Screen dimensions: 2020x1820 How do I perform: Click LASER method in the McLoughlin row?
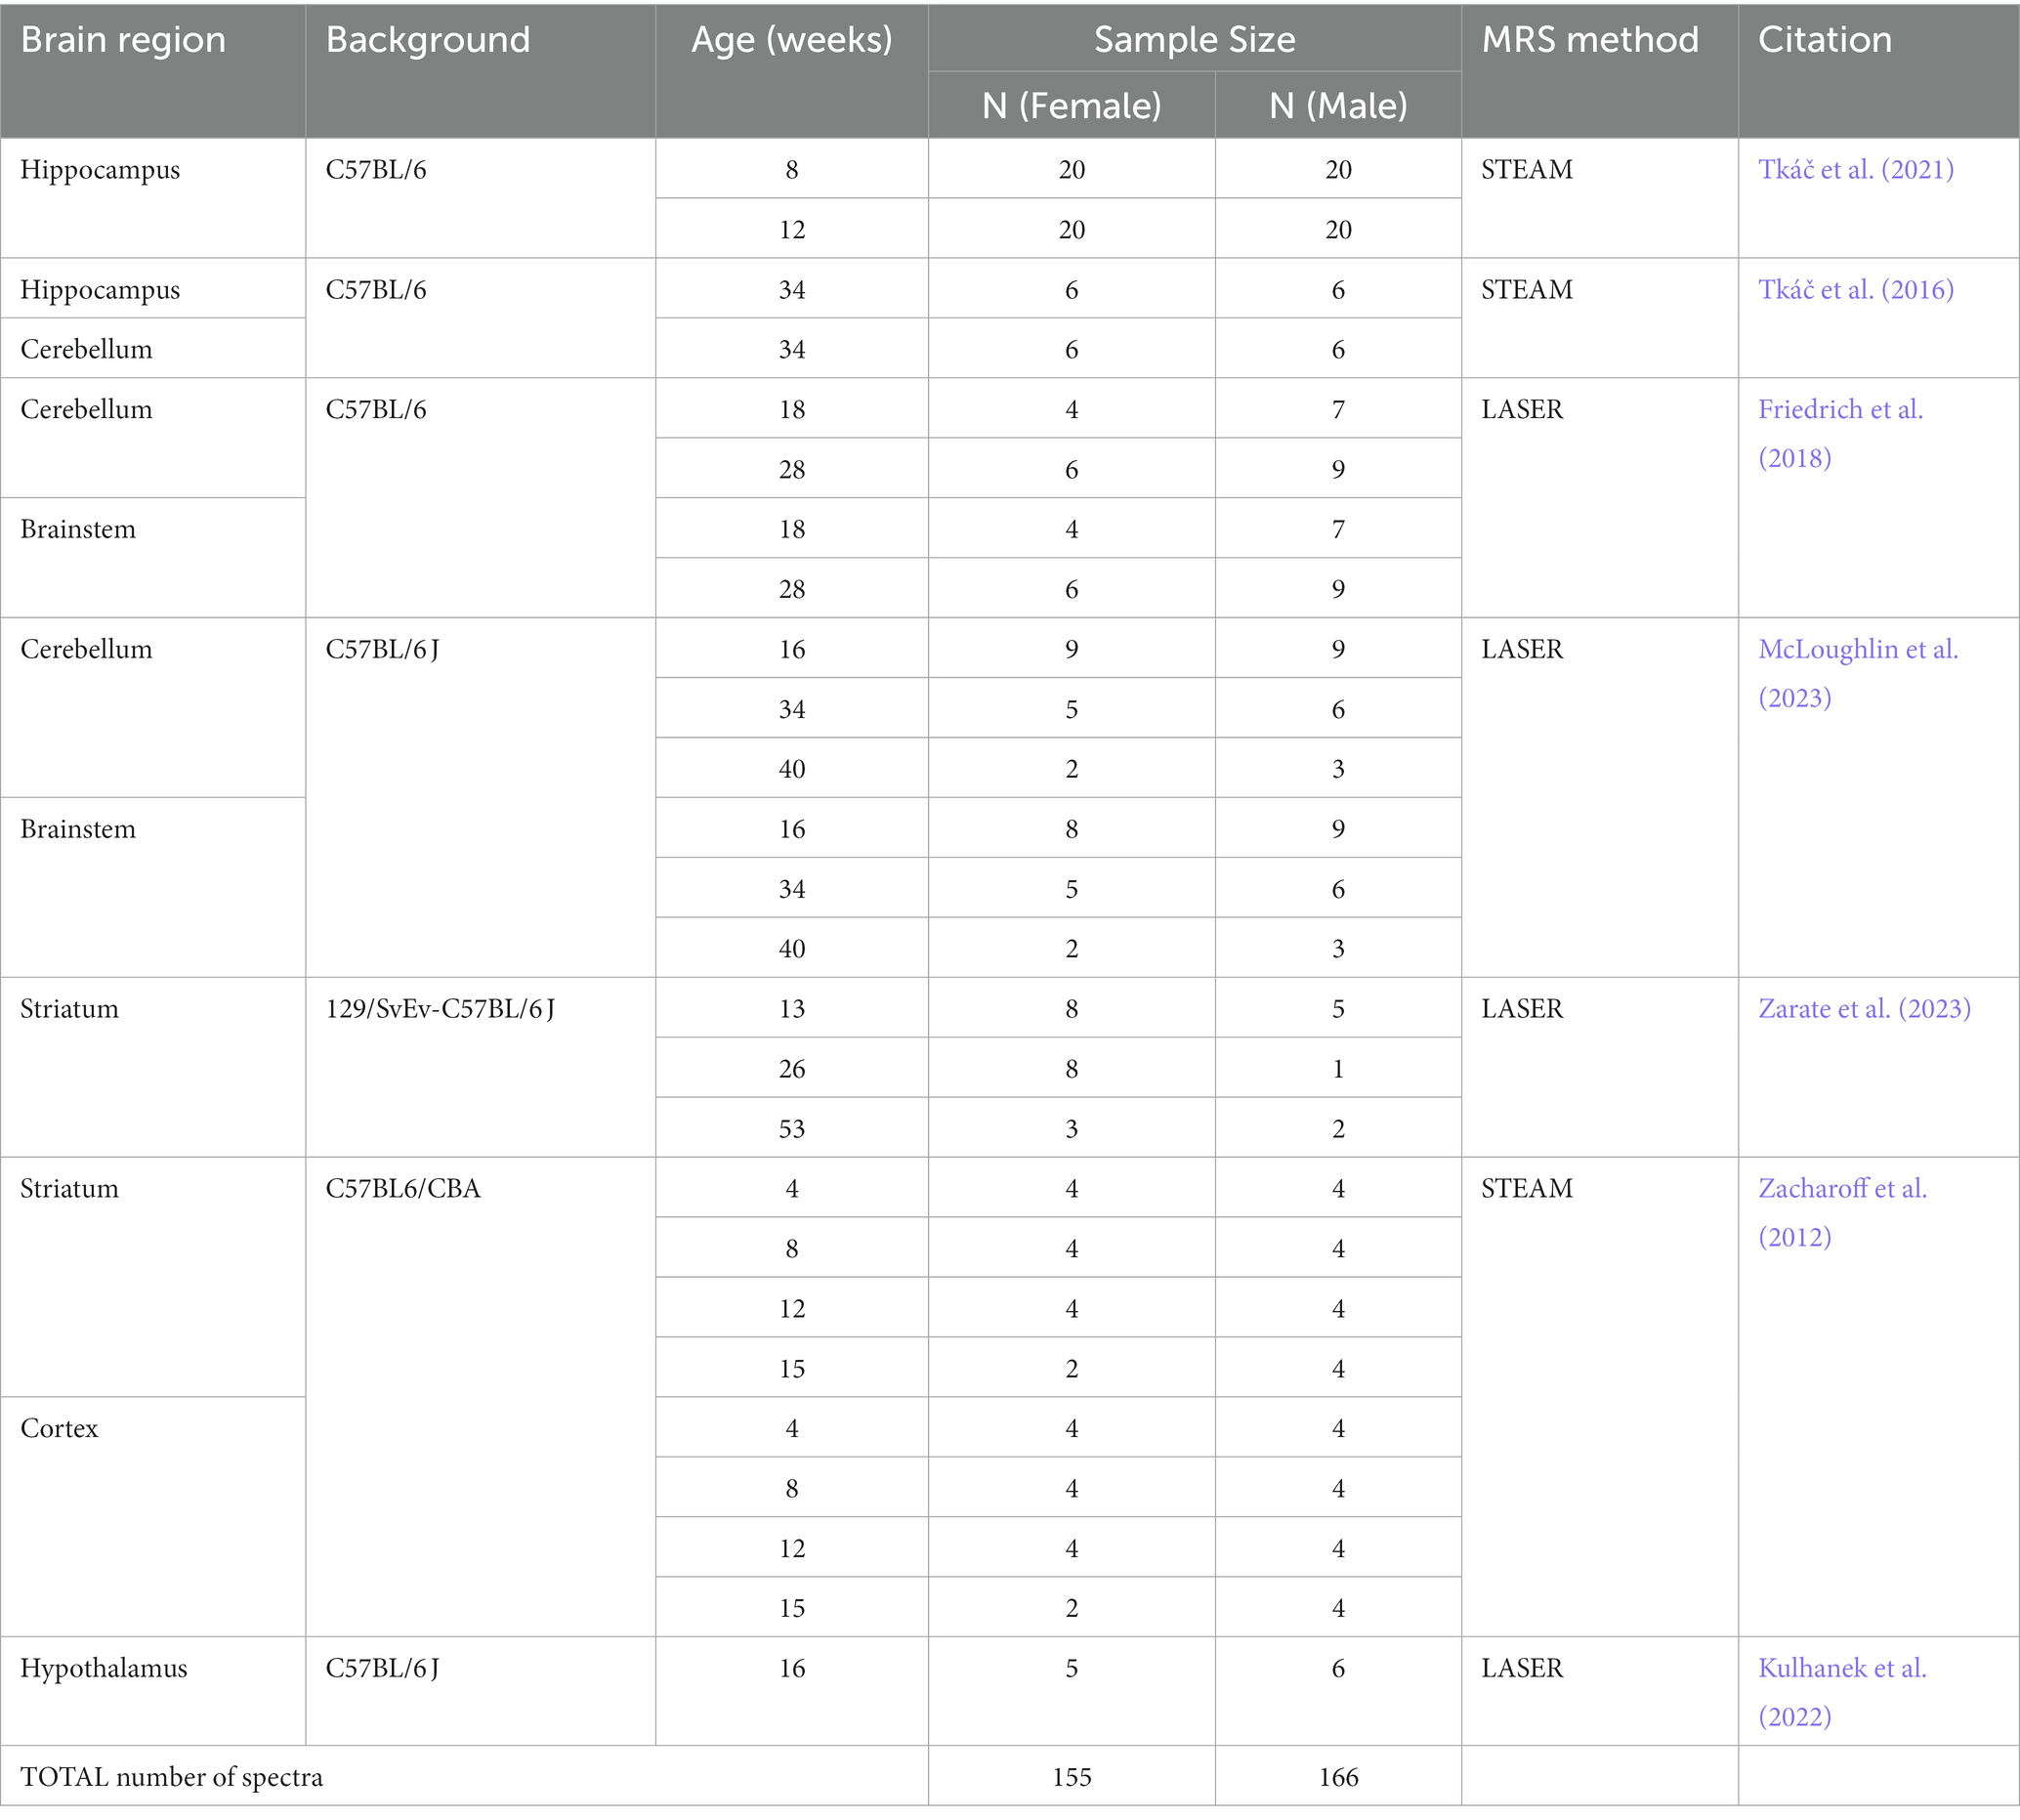1522,650
